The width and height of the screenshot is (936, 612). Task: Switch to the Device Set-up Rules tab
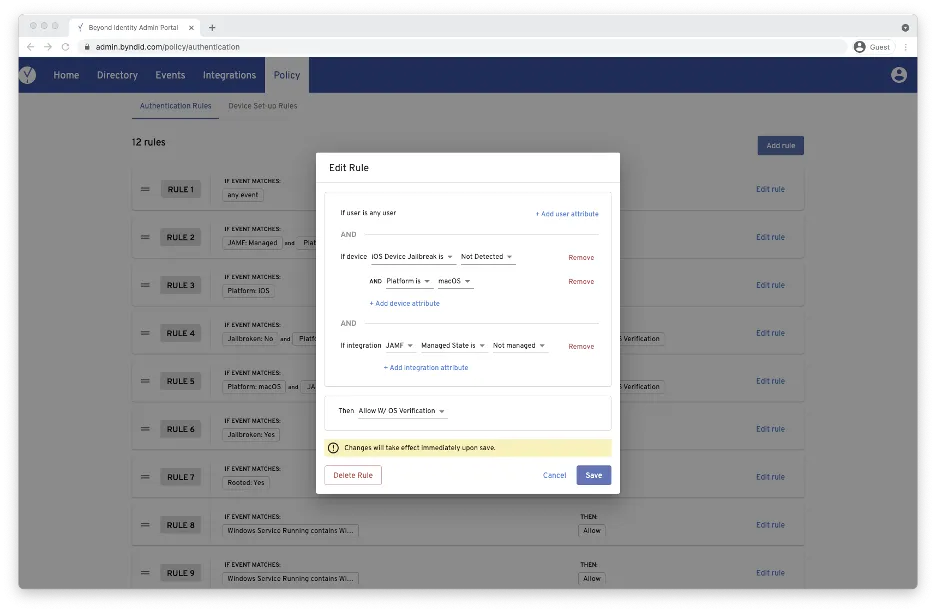tap(263, 105)
